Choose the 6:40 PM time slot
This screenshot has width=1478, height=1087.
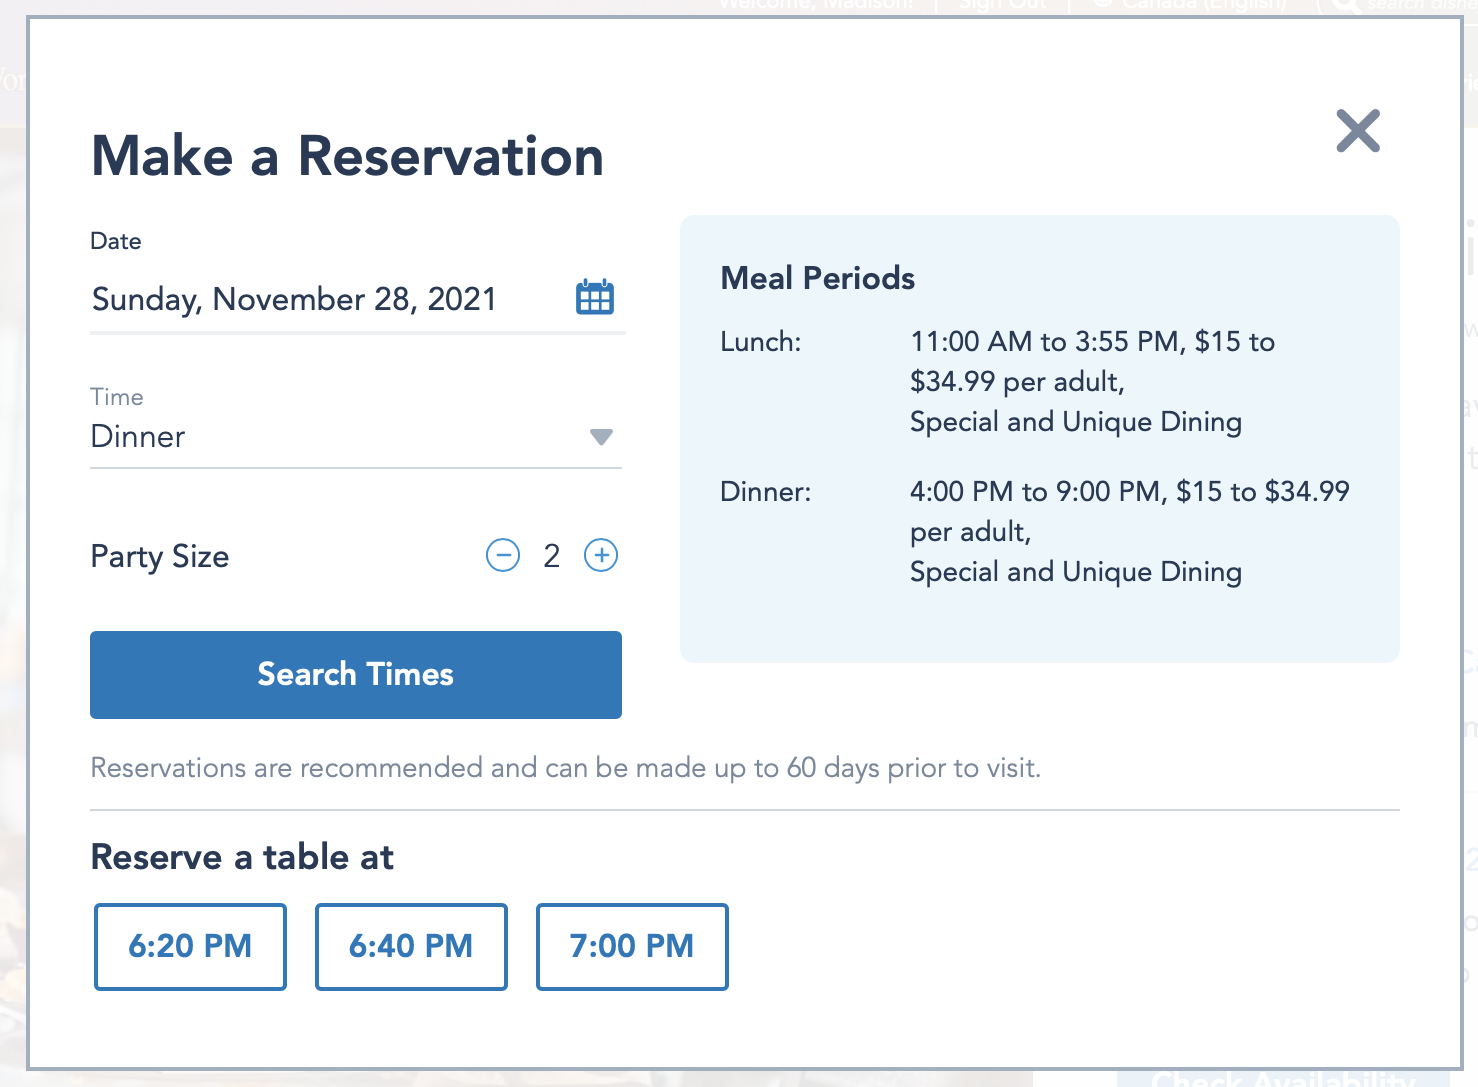pos(411,946)
